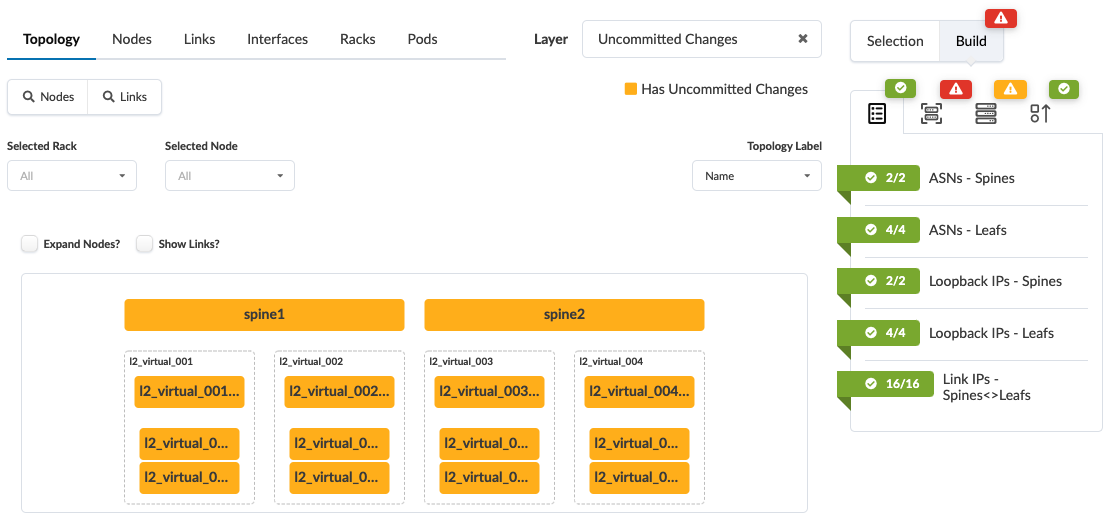This screenshot has height=526, width=1111.
Task: Open the Selected Node dropdown
Action: pyautogui.click(x=230, y=176)
